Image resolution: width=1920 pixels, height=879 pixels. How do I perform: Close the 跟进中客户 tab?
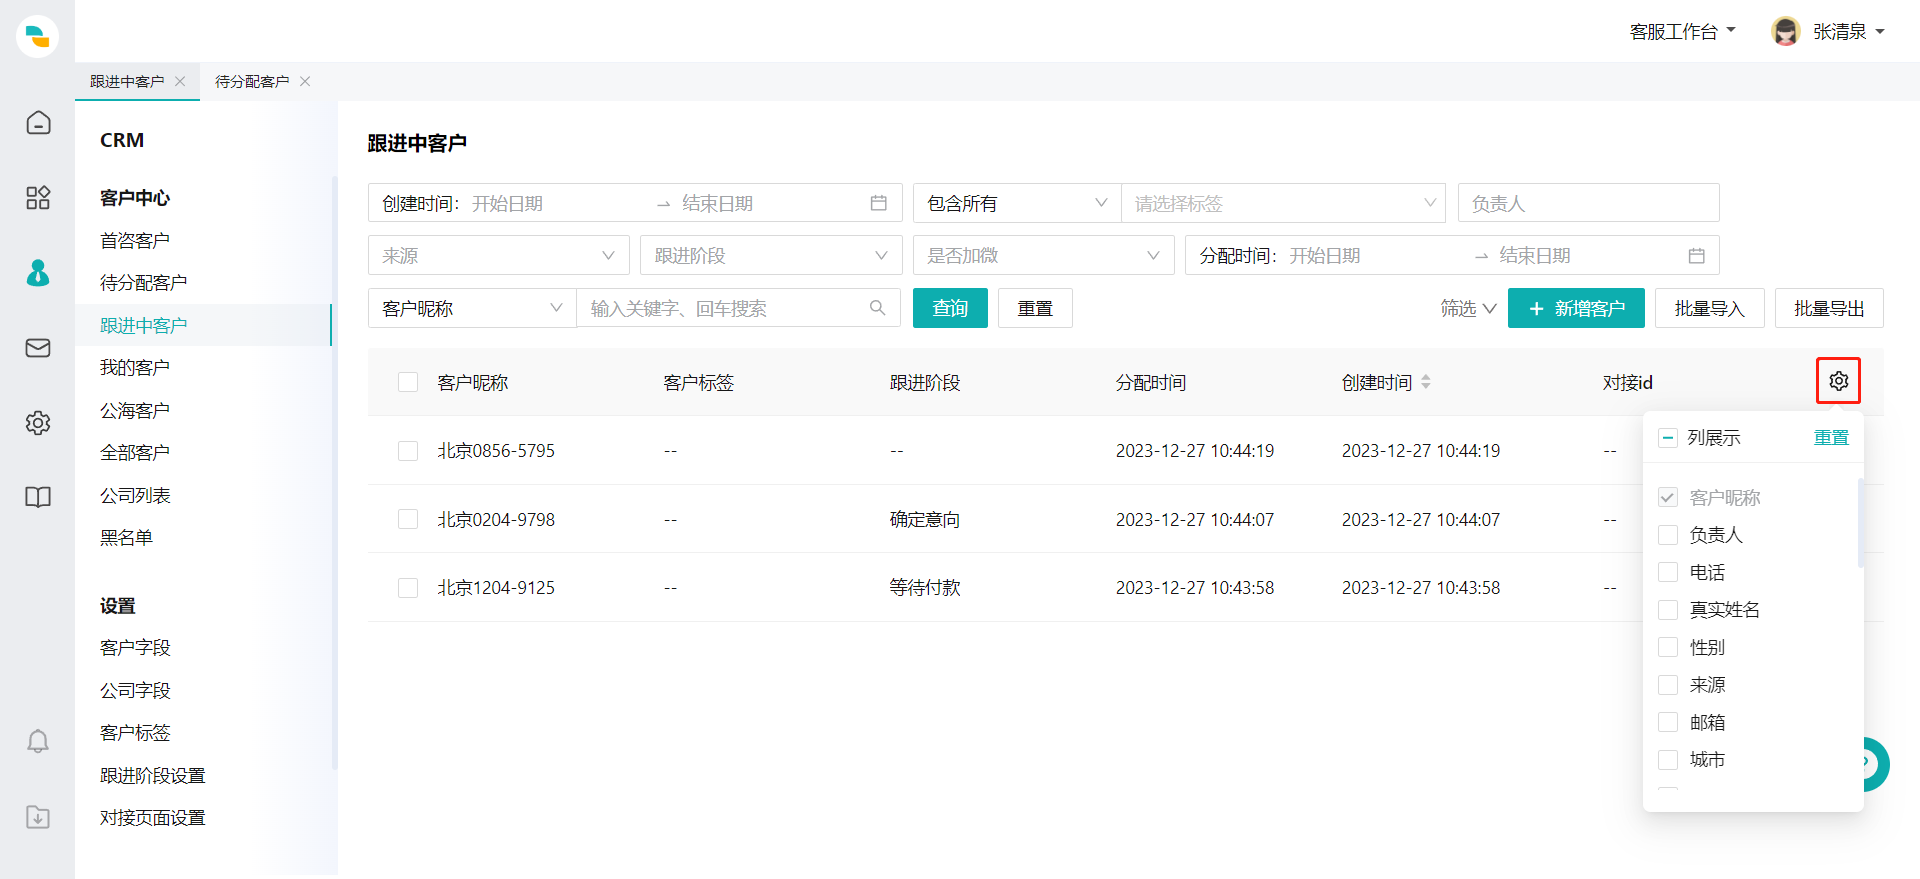point(180,81)
